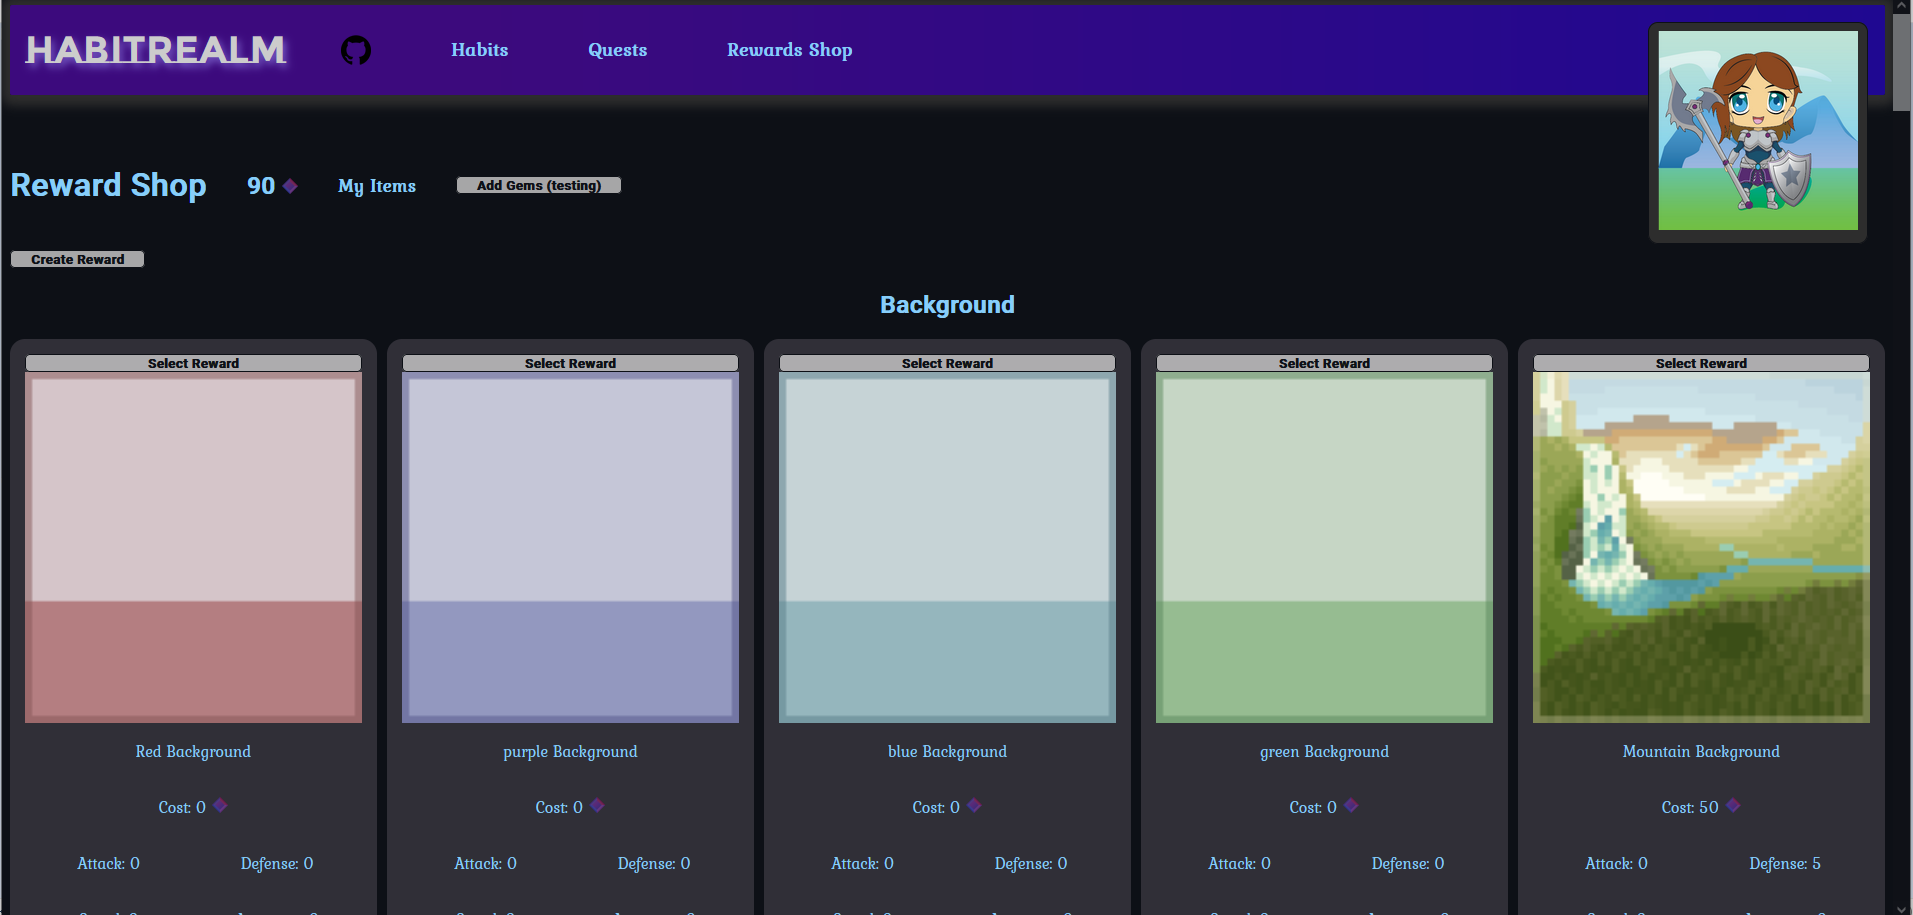Click the 90 gem balance number
The height and width of the screenshot is (915, 1913).
[261, 186]
